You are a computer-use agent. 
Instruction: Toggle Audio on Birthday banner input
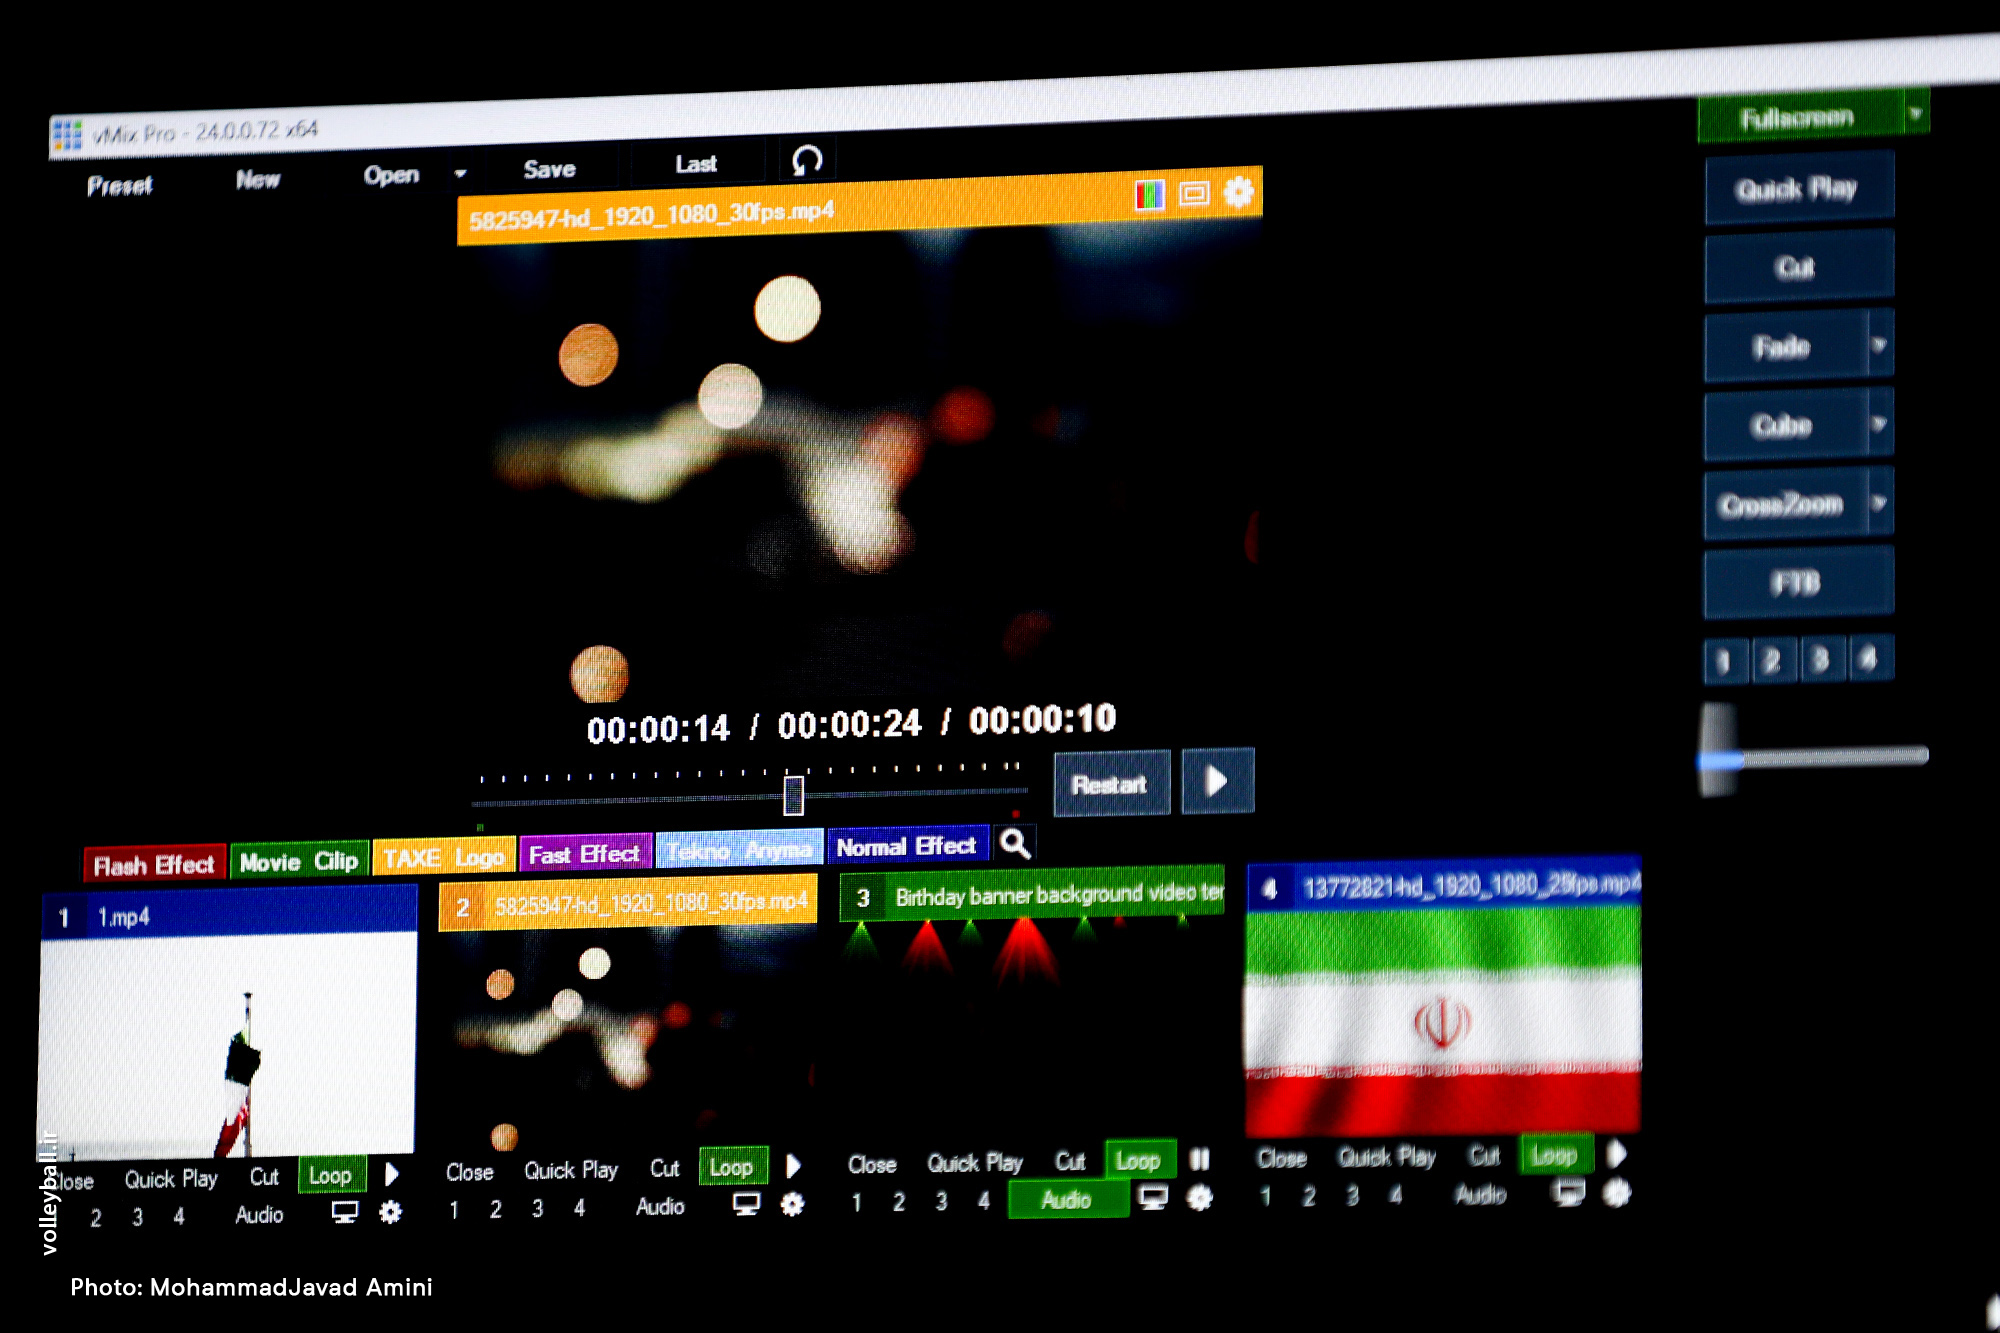(x=1066, y=1199)
